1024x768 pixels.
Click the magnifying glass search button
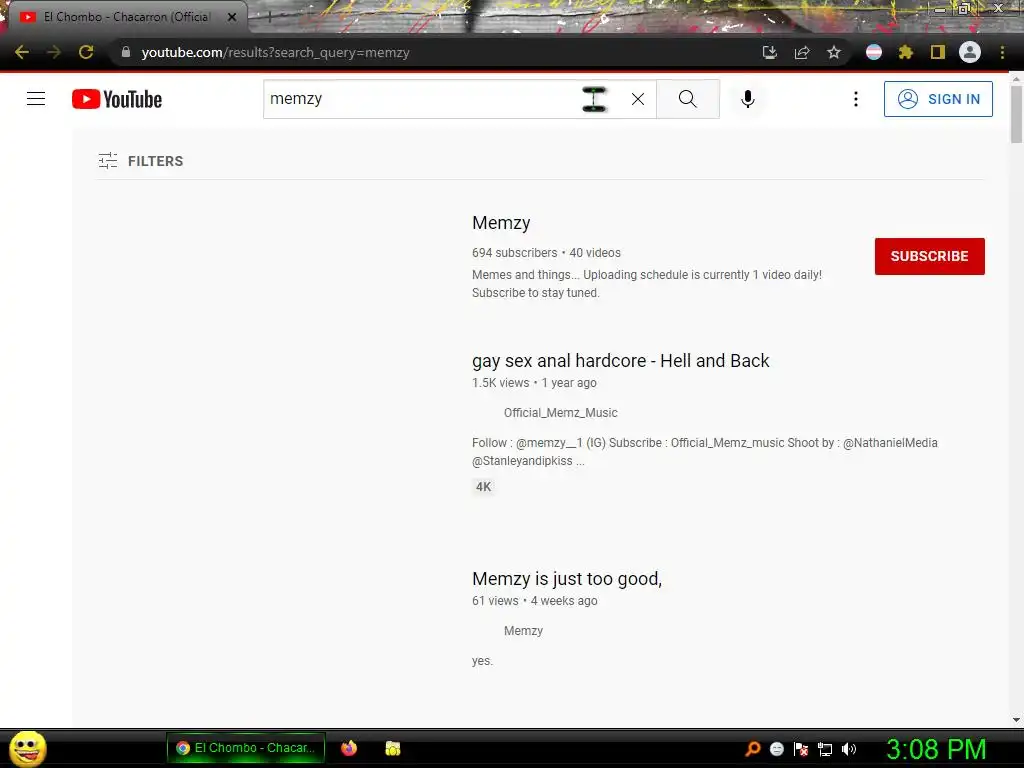pos(688,99)
